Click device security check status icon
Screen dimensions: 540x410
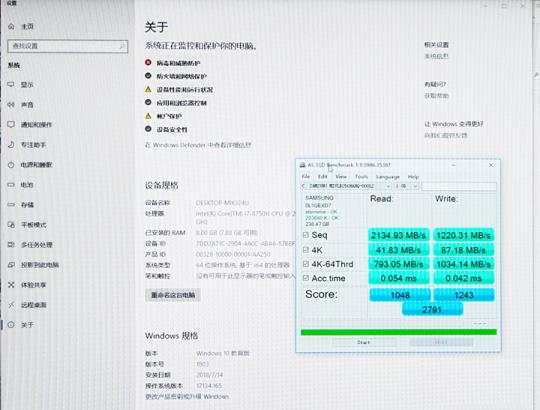point(148,129)
